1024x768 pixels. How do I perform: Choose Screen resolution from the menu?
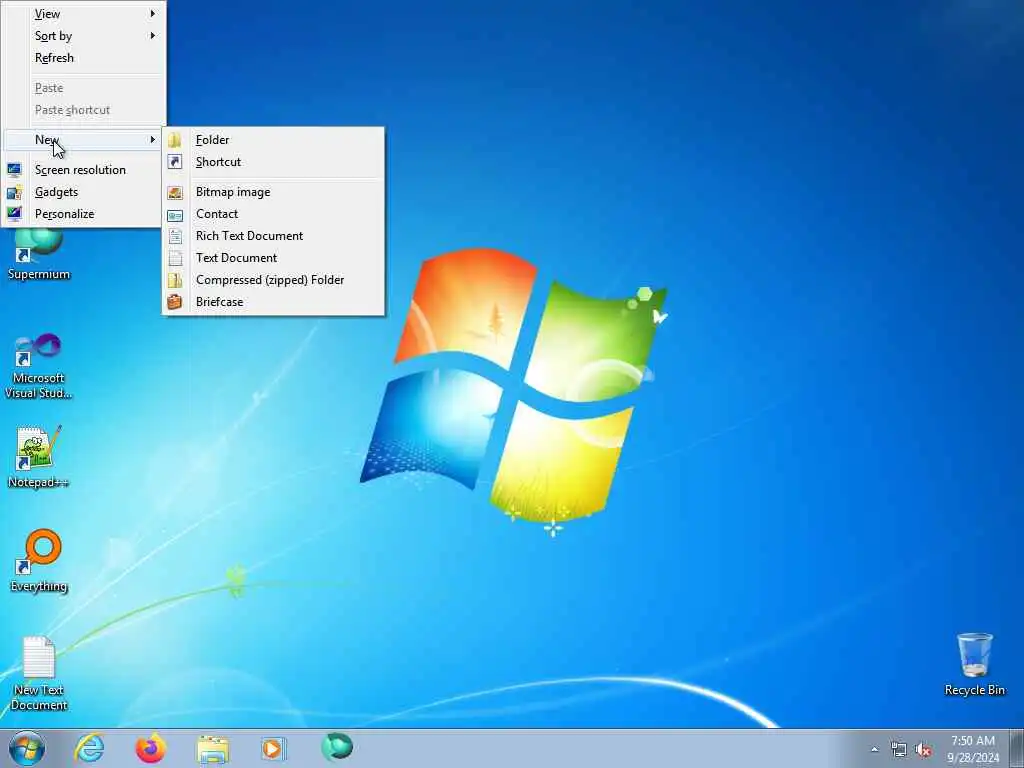pos(83,170)
